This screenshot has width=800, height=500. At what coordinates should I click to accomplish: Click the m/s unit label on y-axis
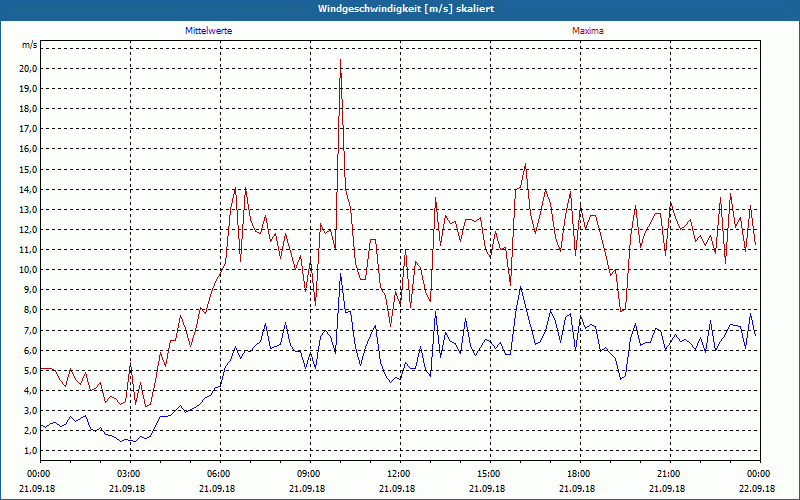click(30, 45)
